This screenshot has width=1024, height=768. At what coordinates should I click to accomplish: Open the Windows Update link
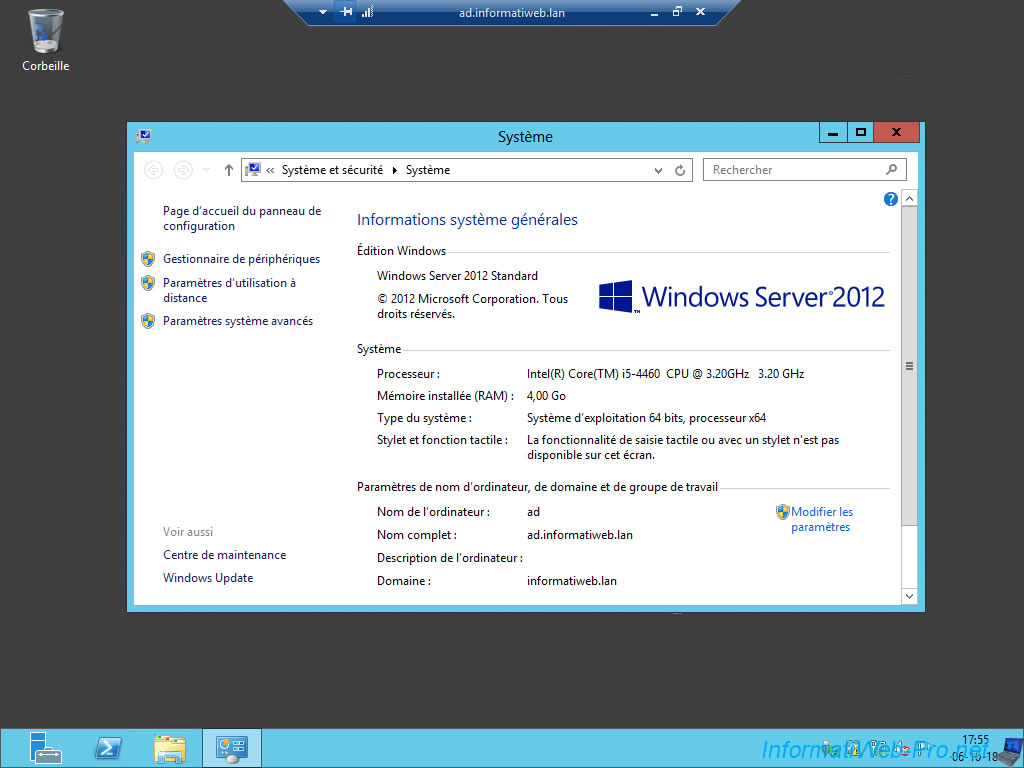click(208, 577)
